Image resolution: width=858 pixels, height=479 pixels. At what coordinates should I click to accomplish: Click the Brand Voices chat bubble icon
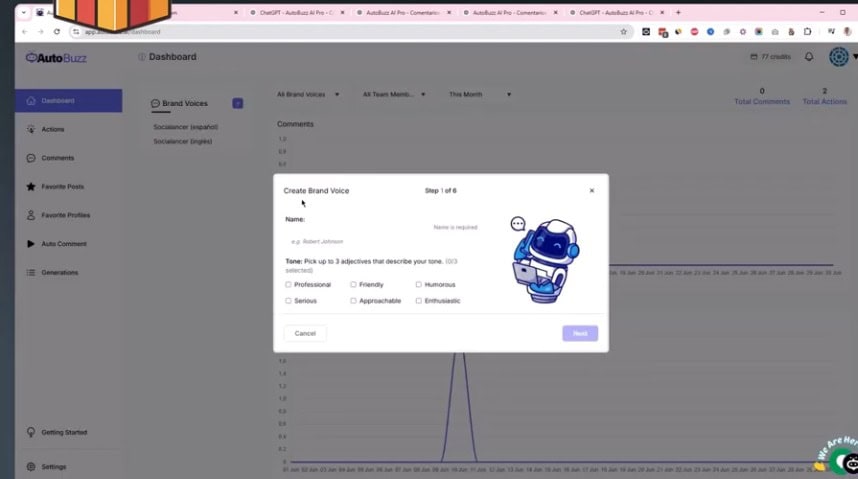coord(155,103)
